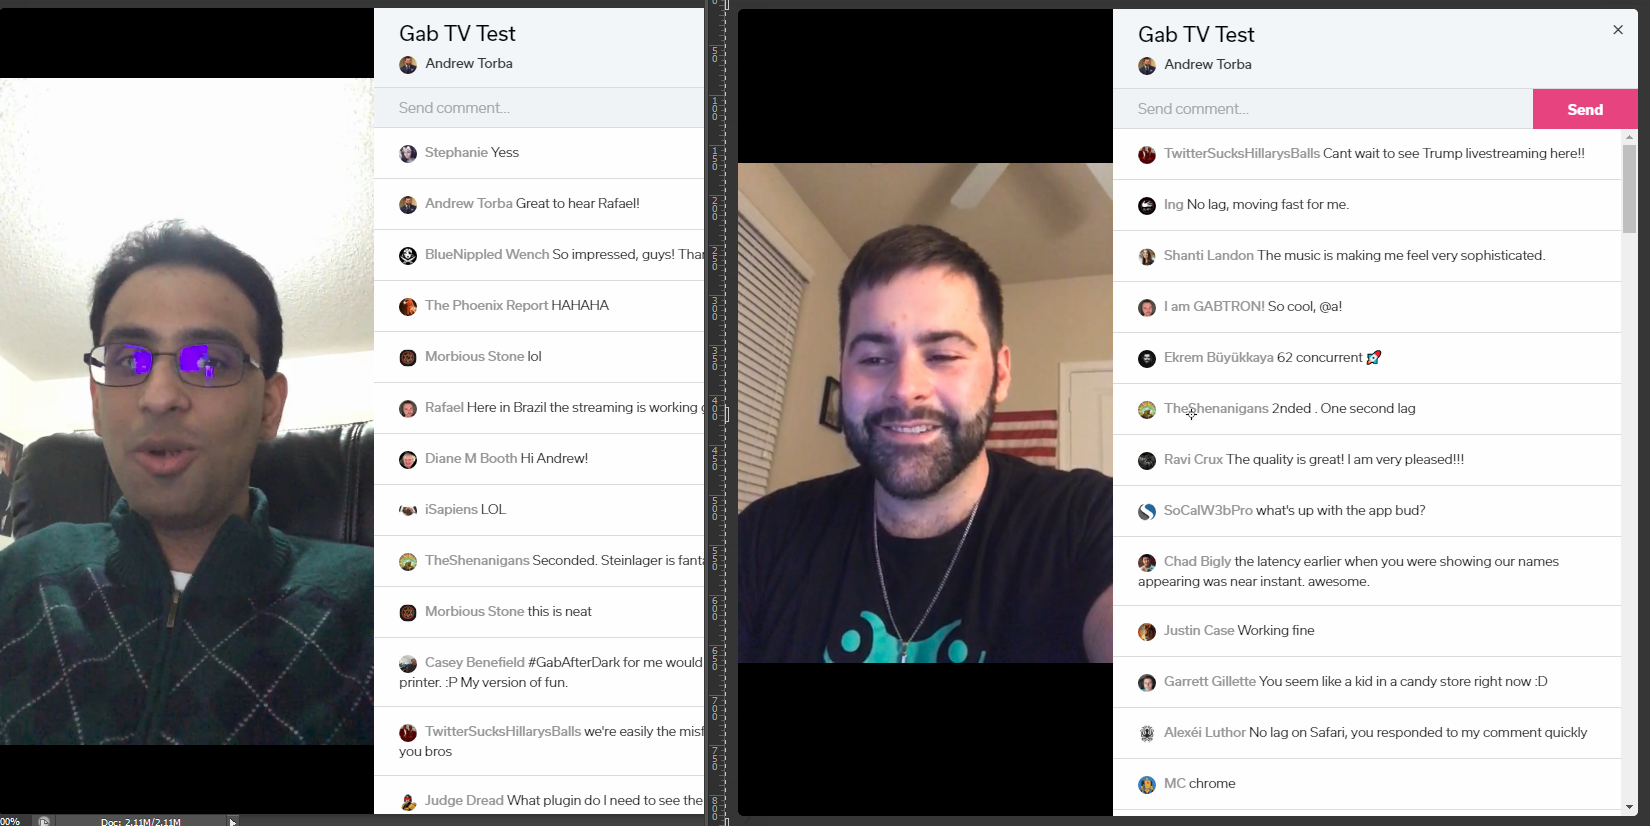Open Chad Bigly username link
The height and width of the screenshot is (826, 1650).
click(1197, 561)
